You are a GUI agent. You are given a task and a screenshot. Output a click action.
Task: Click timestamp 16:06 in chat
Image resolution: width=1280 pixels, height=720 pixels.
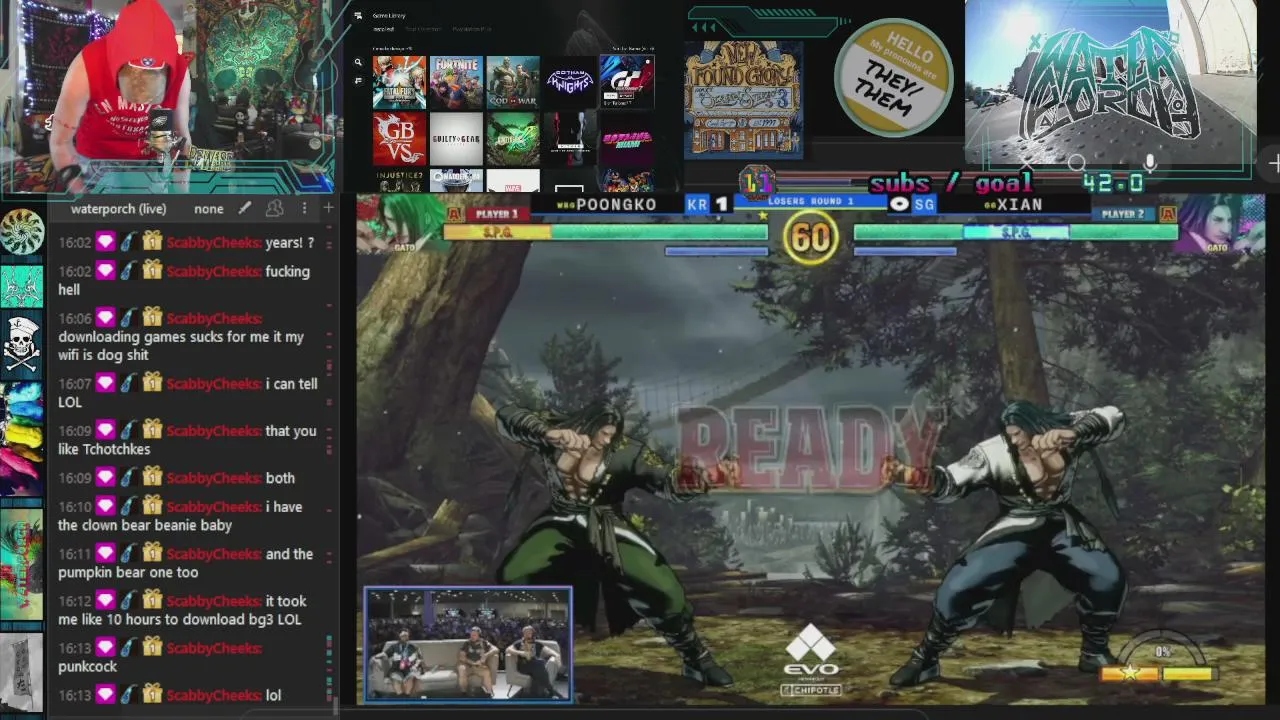click(x=75, y=318)
